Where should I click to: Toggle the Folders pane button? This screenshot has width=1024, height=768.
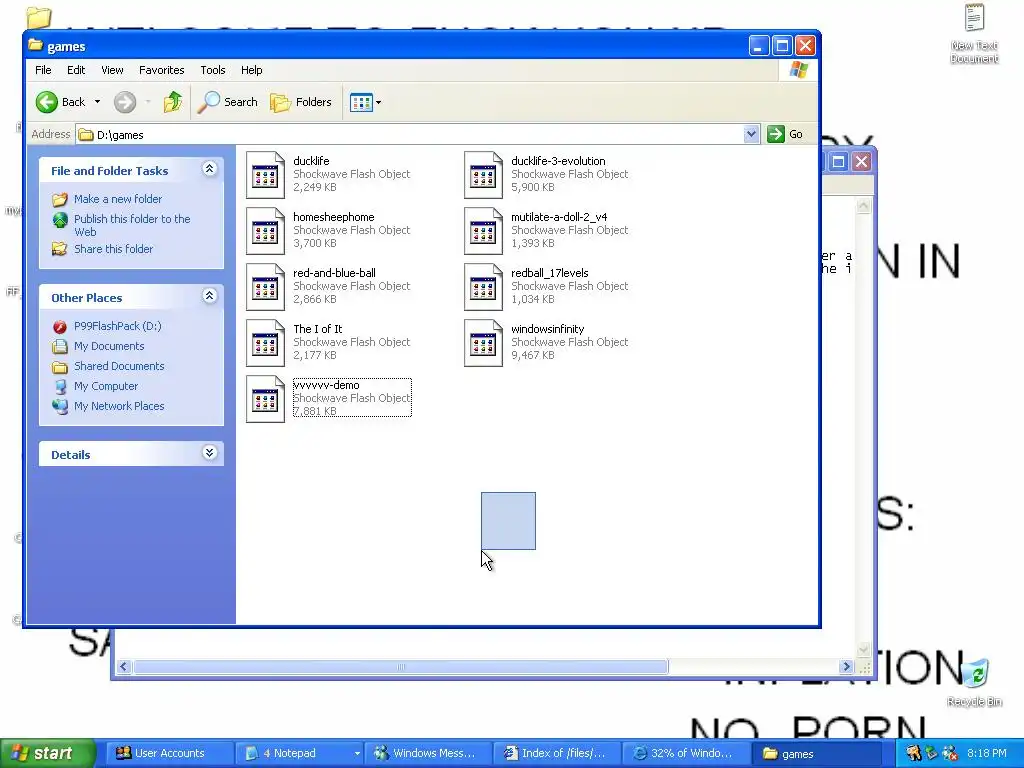coord(301,102)
